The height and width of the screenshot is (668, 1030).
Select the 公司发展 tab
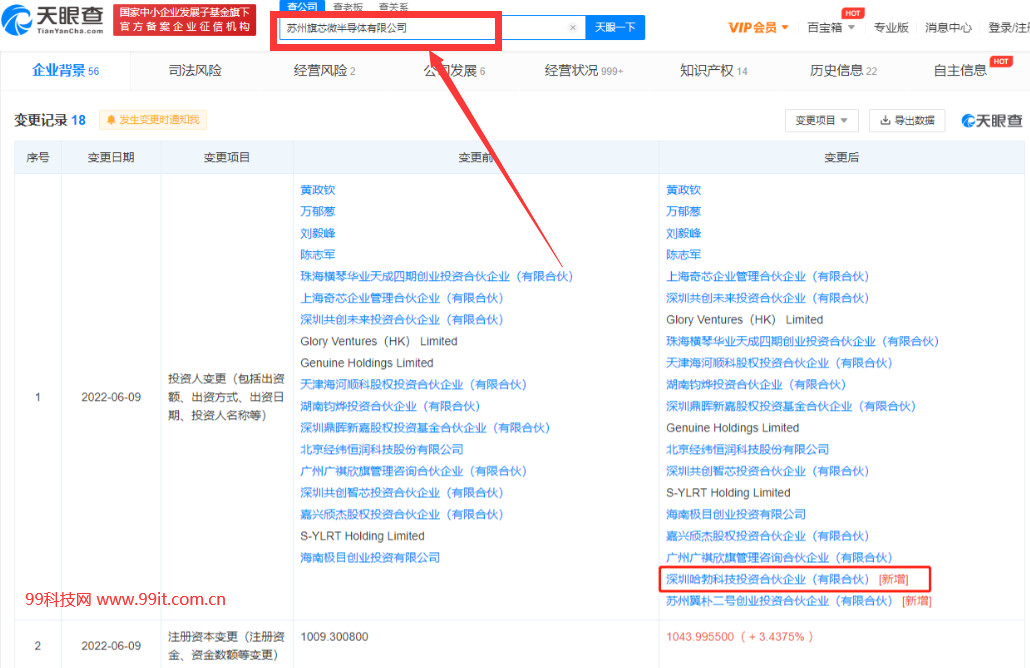pos(455,71)
